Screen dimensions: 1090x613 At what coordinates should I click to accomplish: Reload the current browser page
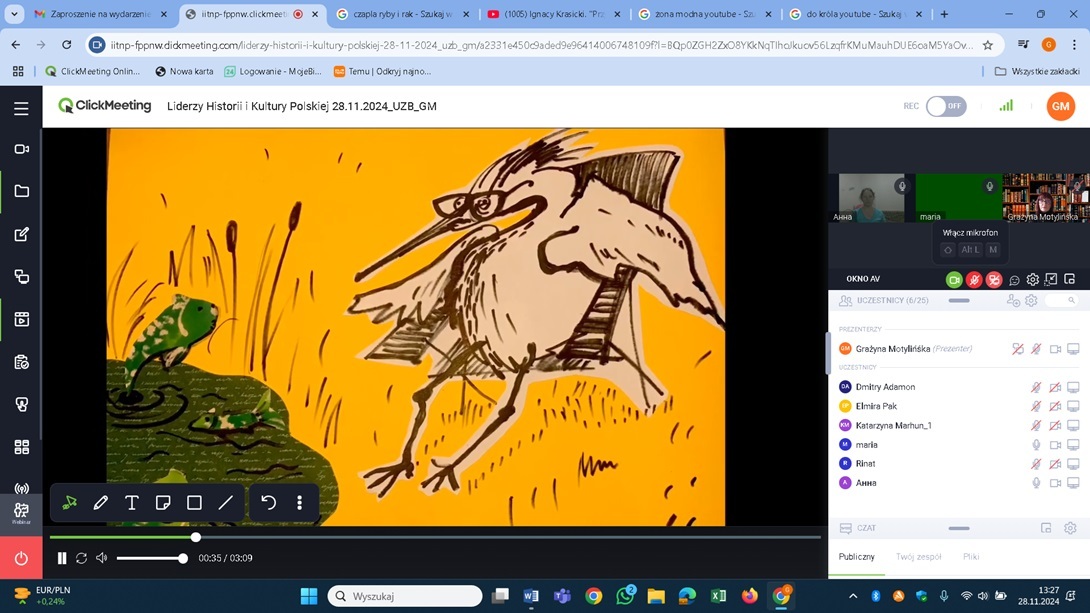point(67,44)
